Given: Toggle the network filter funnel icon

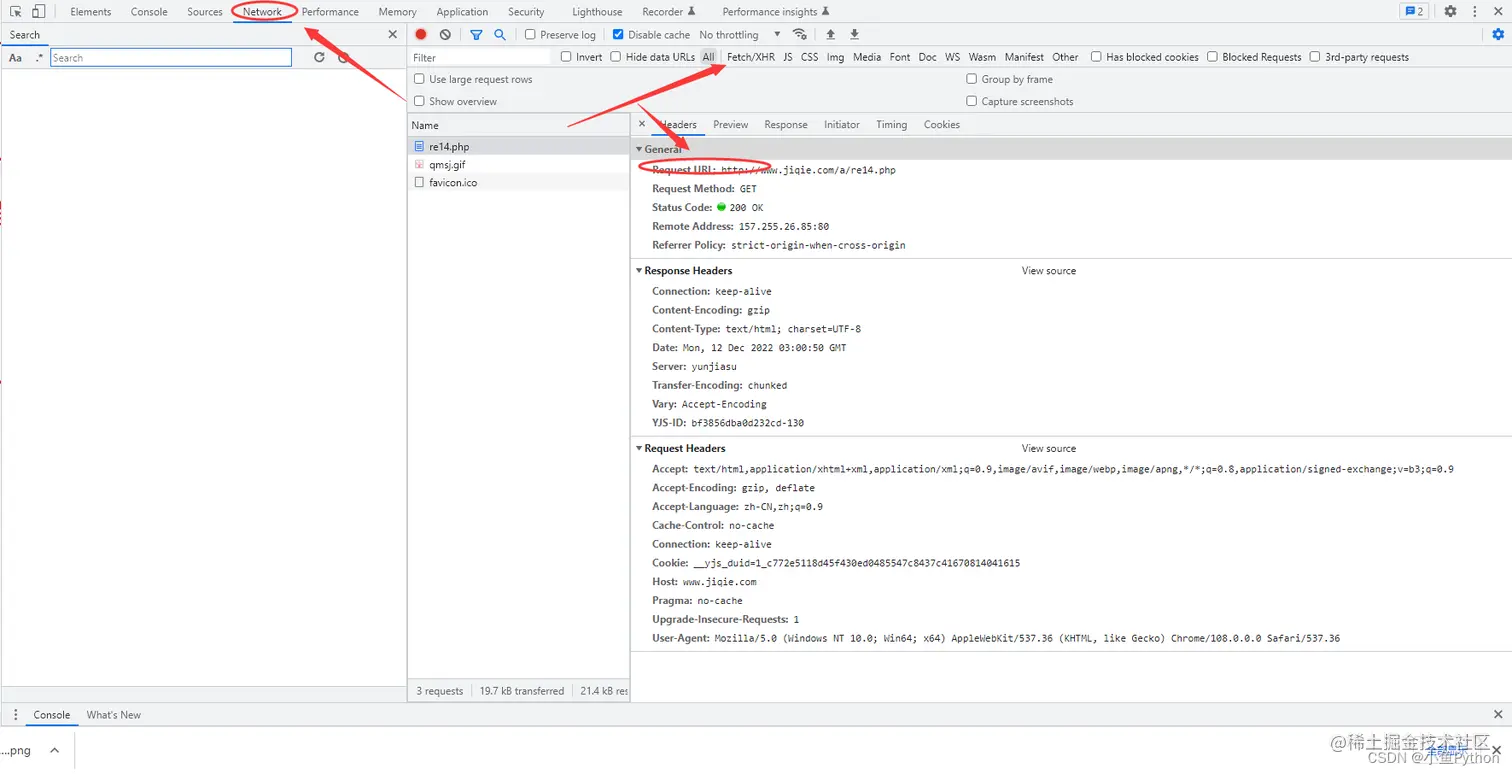Looking at the screenshot, I should click(476, 34).
